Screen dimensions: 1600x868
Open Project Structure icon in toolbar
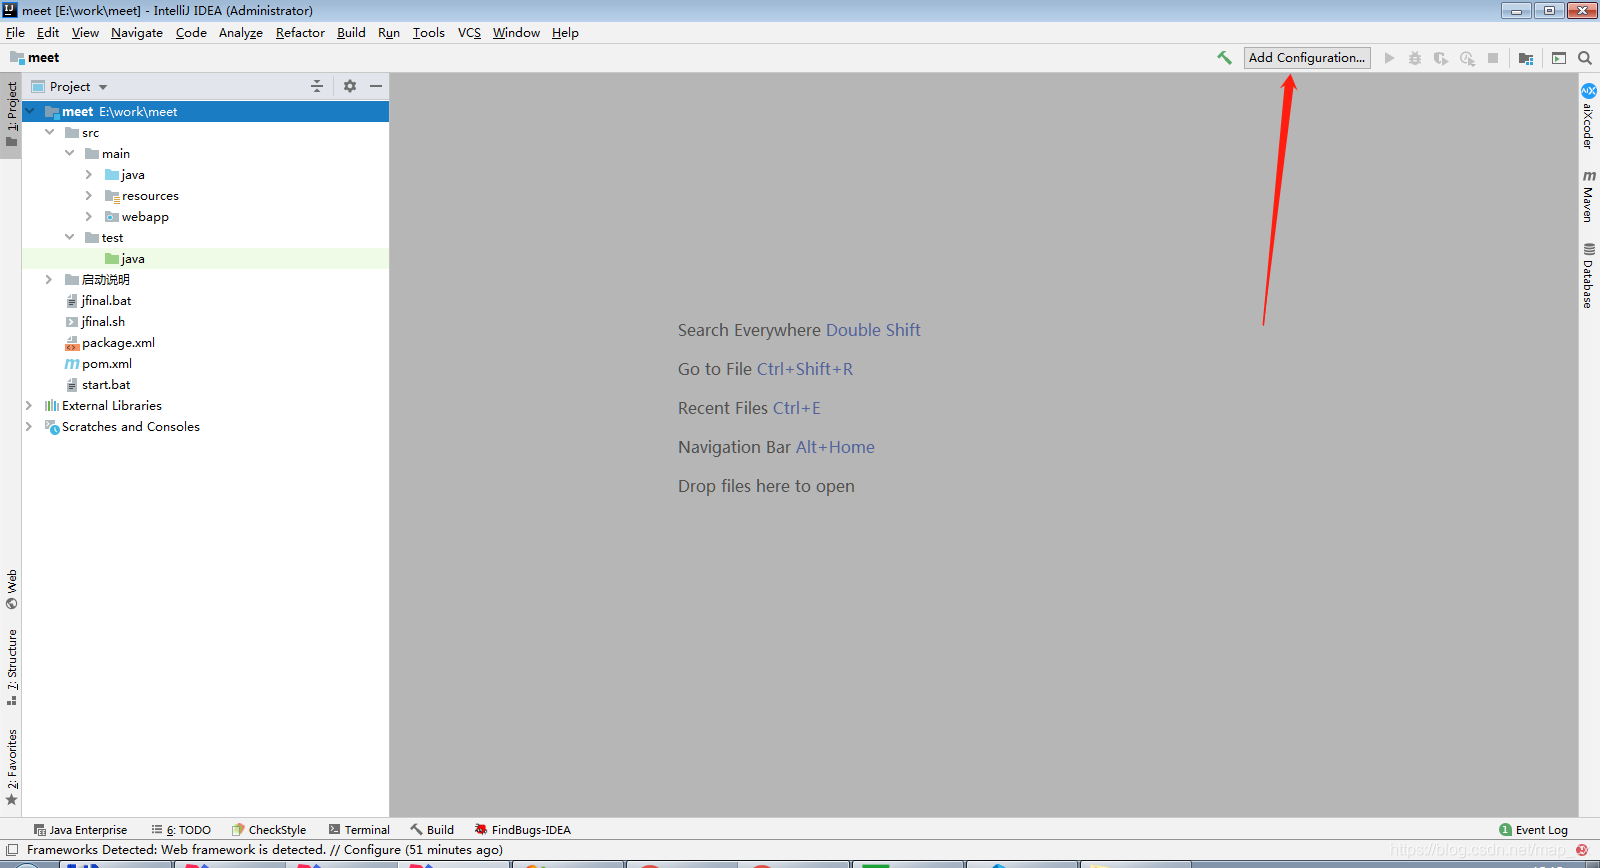(1526, 58)
